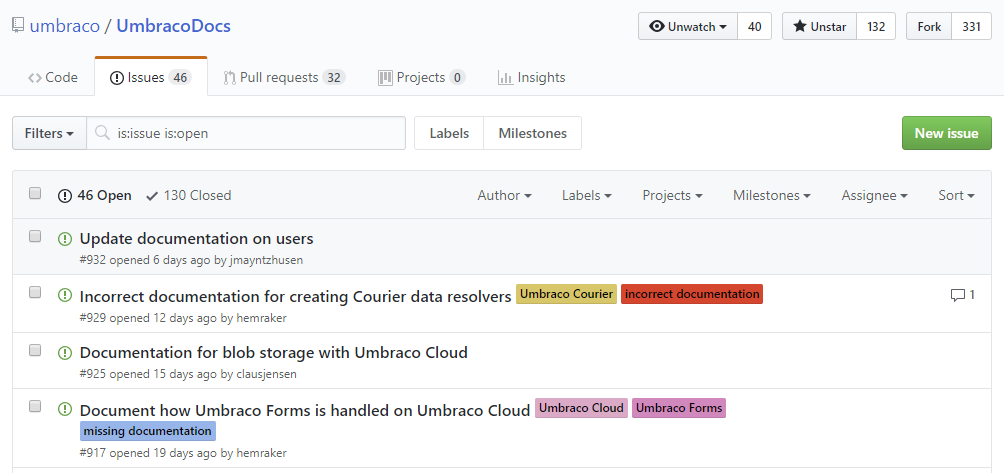Open author clausjensen link
The height and width of the screenshot is (473, 1004).
pyautogui.click(x=266, y=374)
